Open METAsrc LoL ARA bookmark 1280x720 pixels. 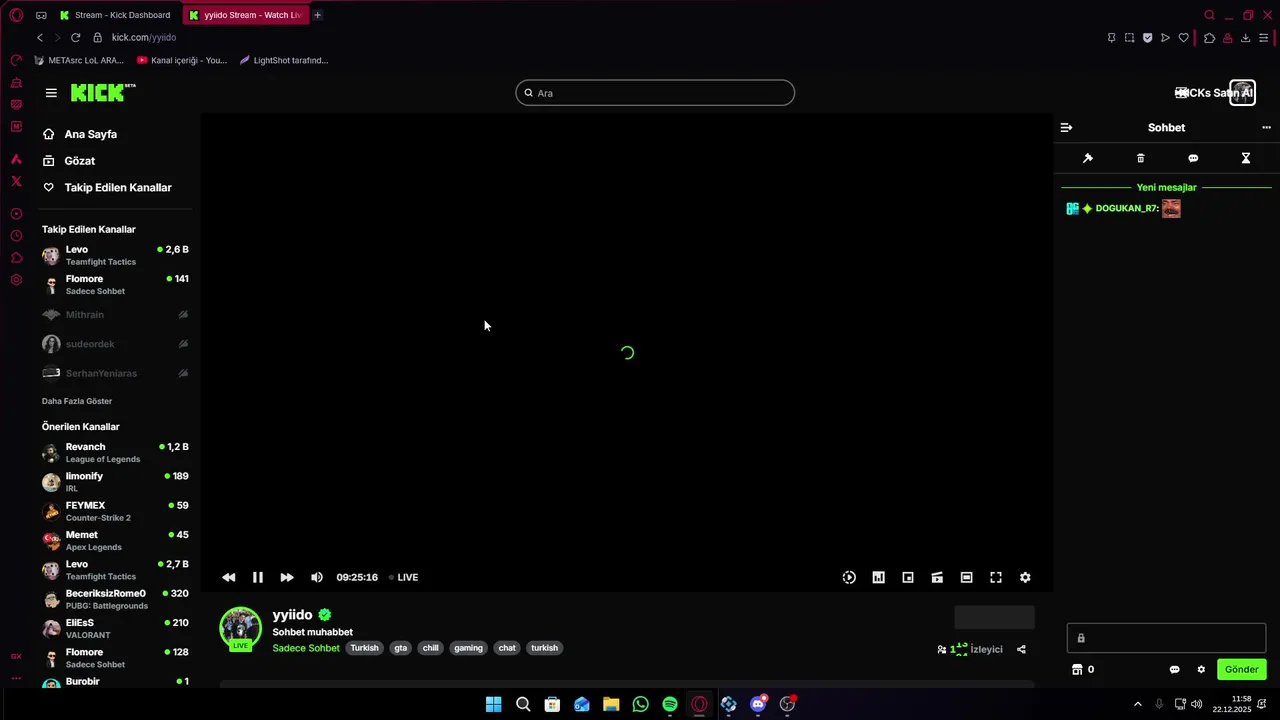pyautogui.click(x=78, y=60)
